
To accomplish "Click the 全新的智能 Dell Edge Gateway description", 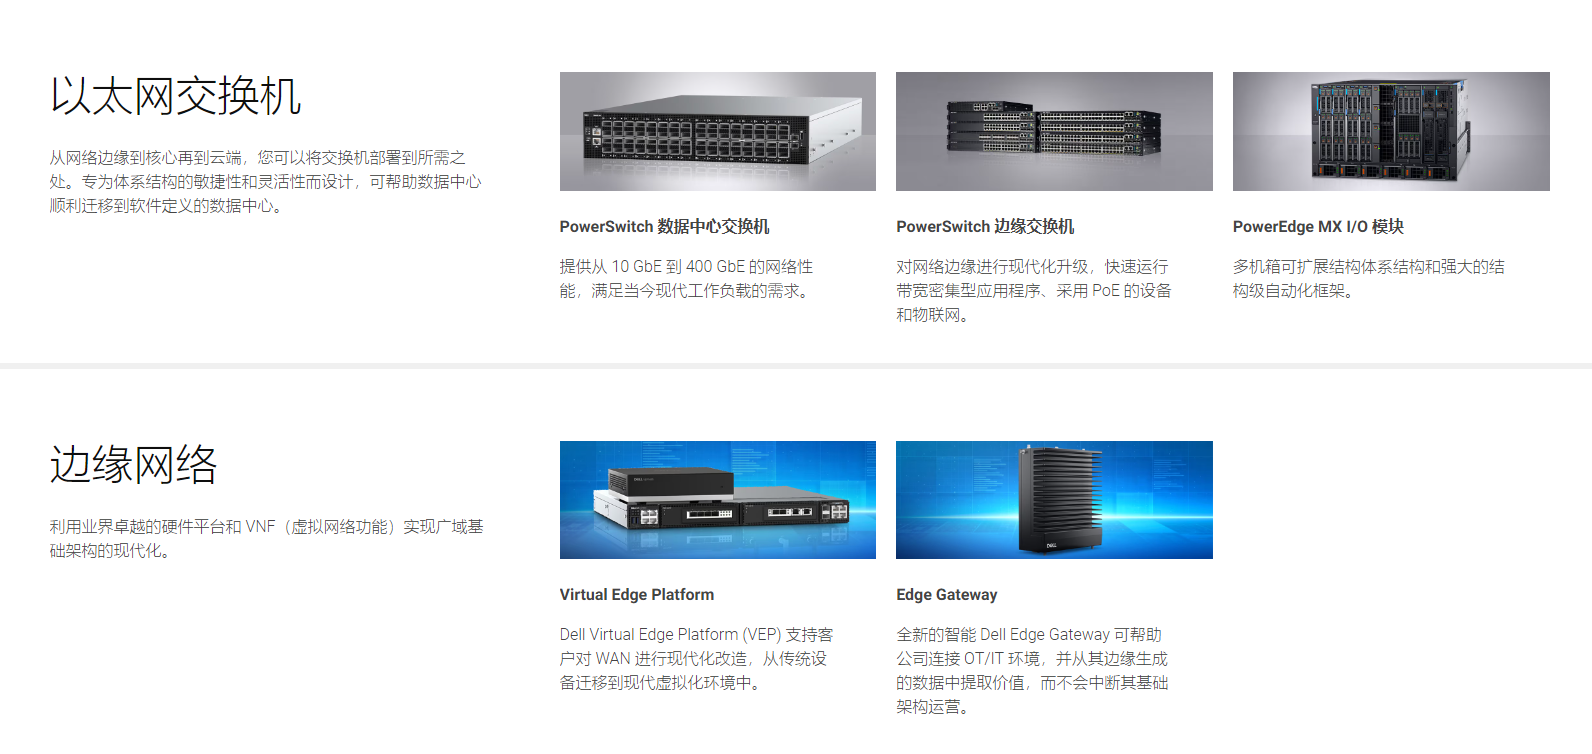I will (1033, 671).
